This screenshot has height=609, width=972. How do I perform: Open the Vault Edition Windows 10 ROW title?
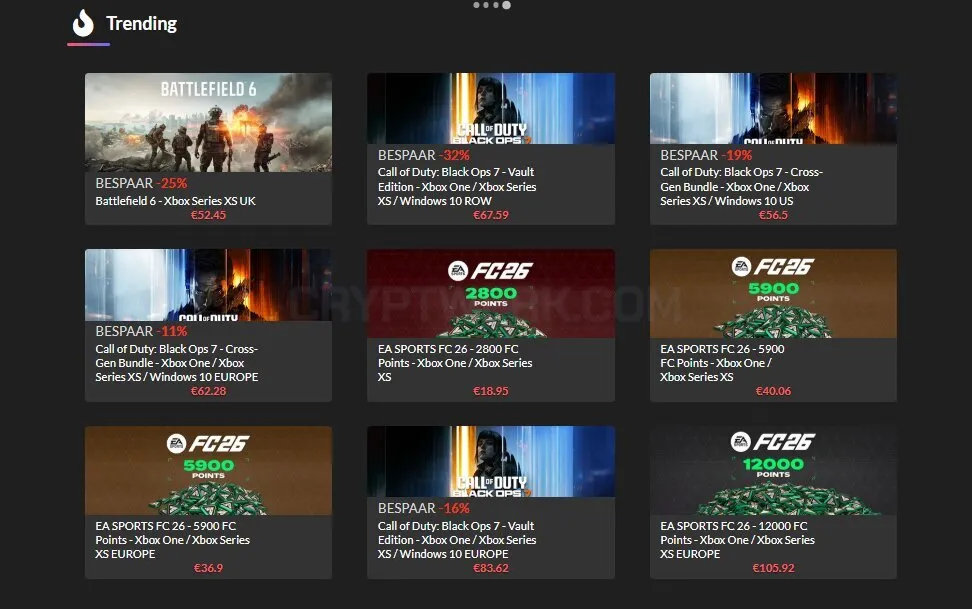457,186
